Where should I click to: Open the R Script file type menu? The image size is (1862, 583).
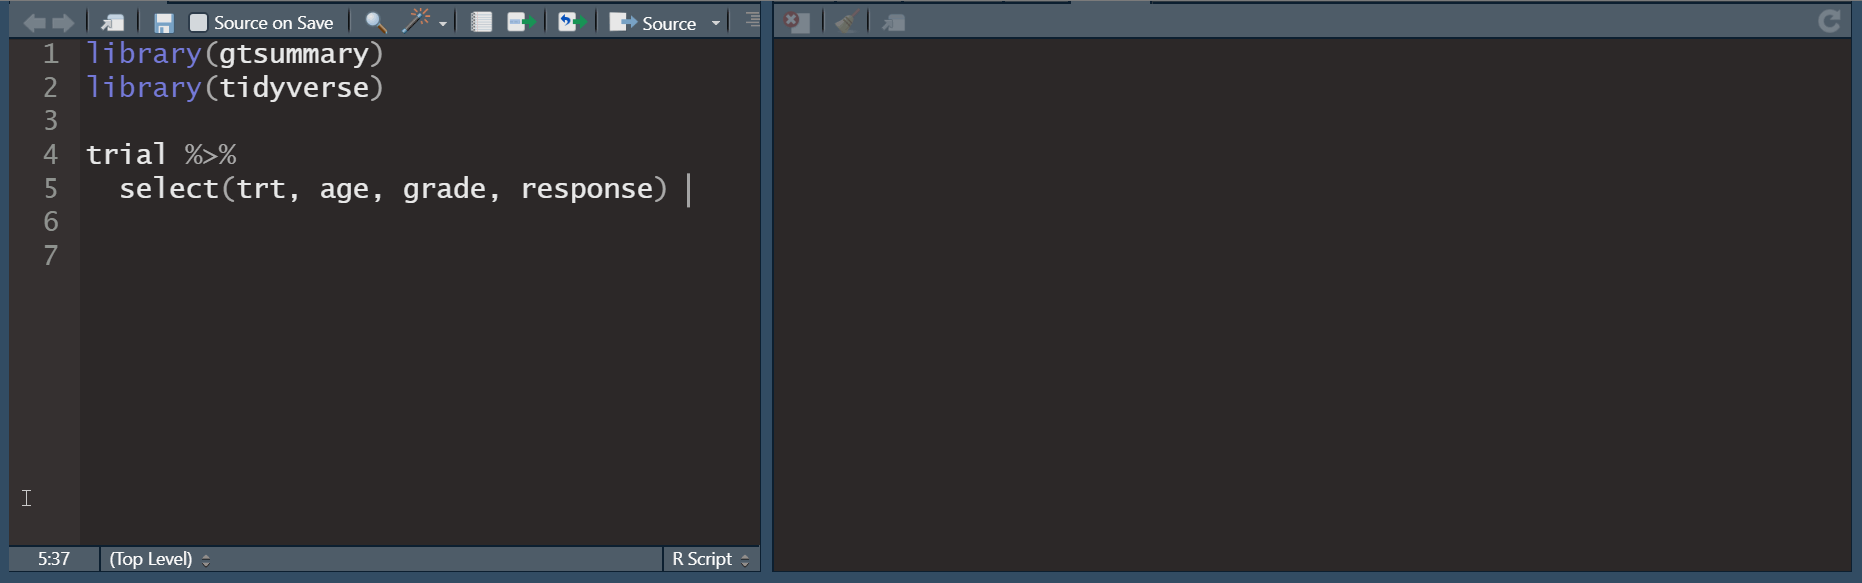coord(710,559)
